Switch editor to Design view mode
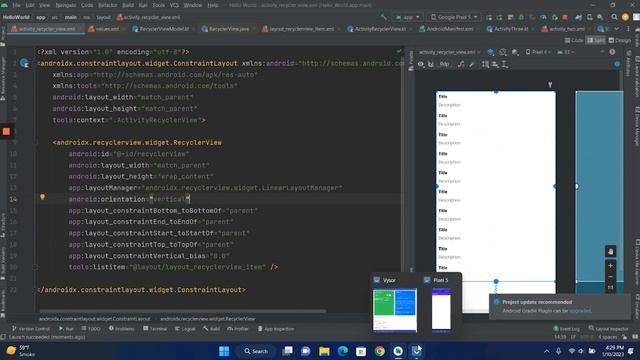The height and width of the screenshot is (360, 640). [x=620, y=40]
